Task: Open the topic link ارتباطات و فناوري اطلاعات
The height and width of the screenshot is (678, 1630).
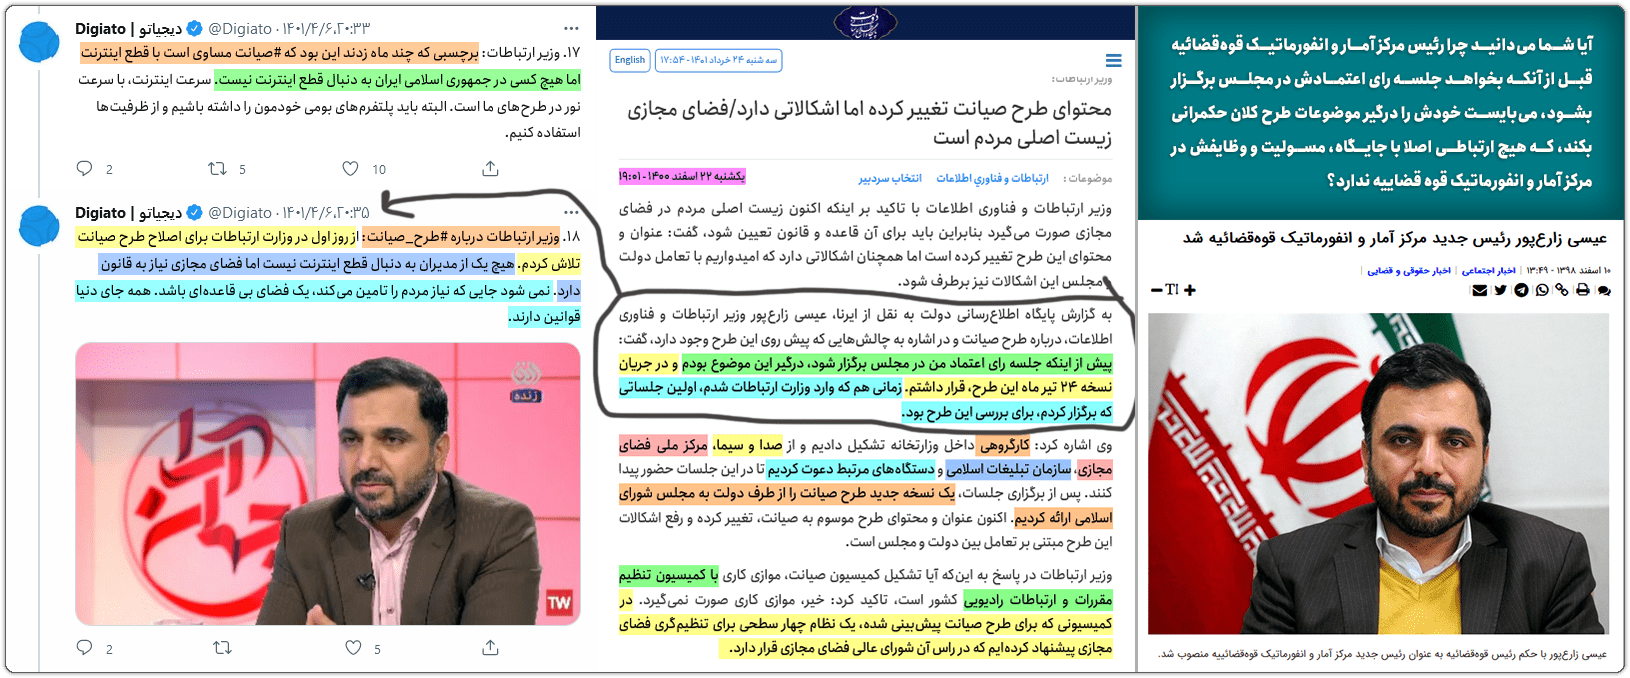Action: [x=992, y=178]
